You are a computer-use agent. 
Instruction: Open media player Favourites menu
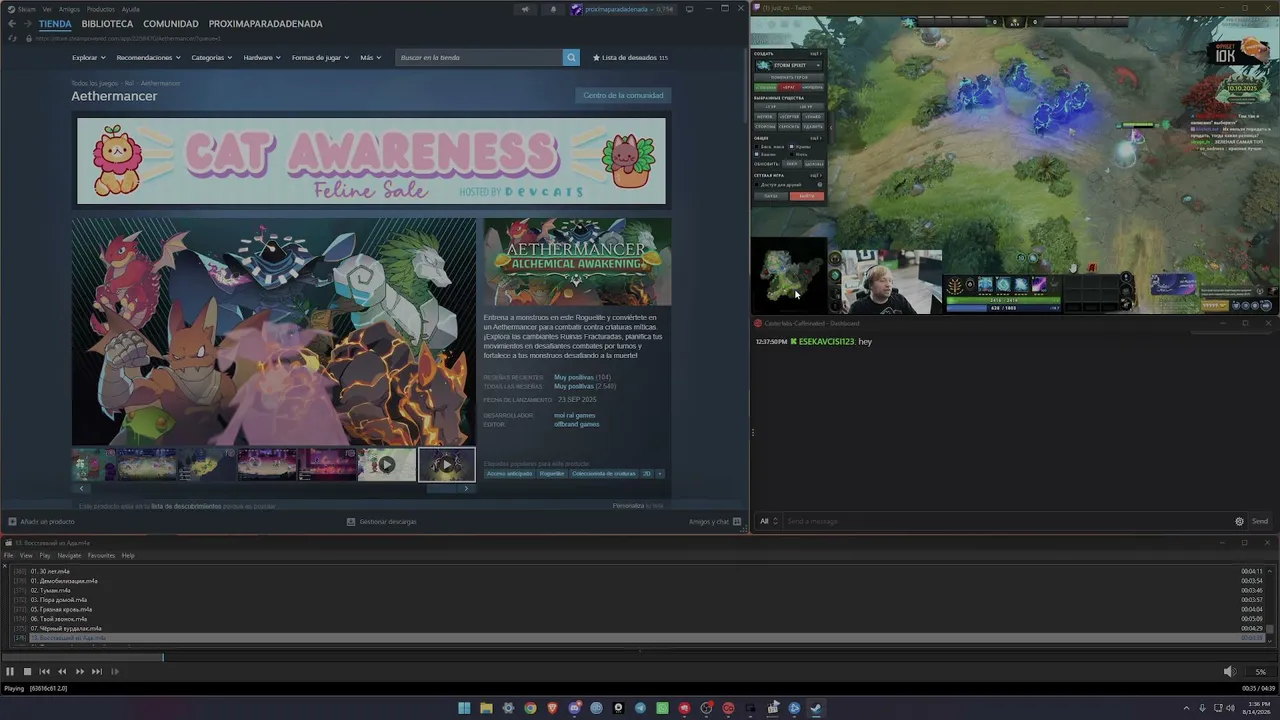(x=101, y=555)
